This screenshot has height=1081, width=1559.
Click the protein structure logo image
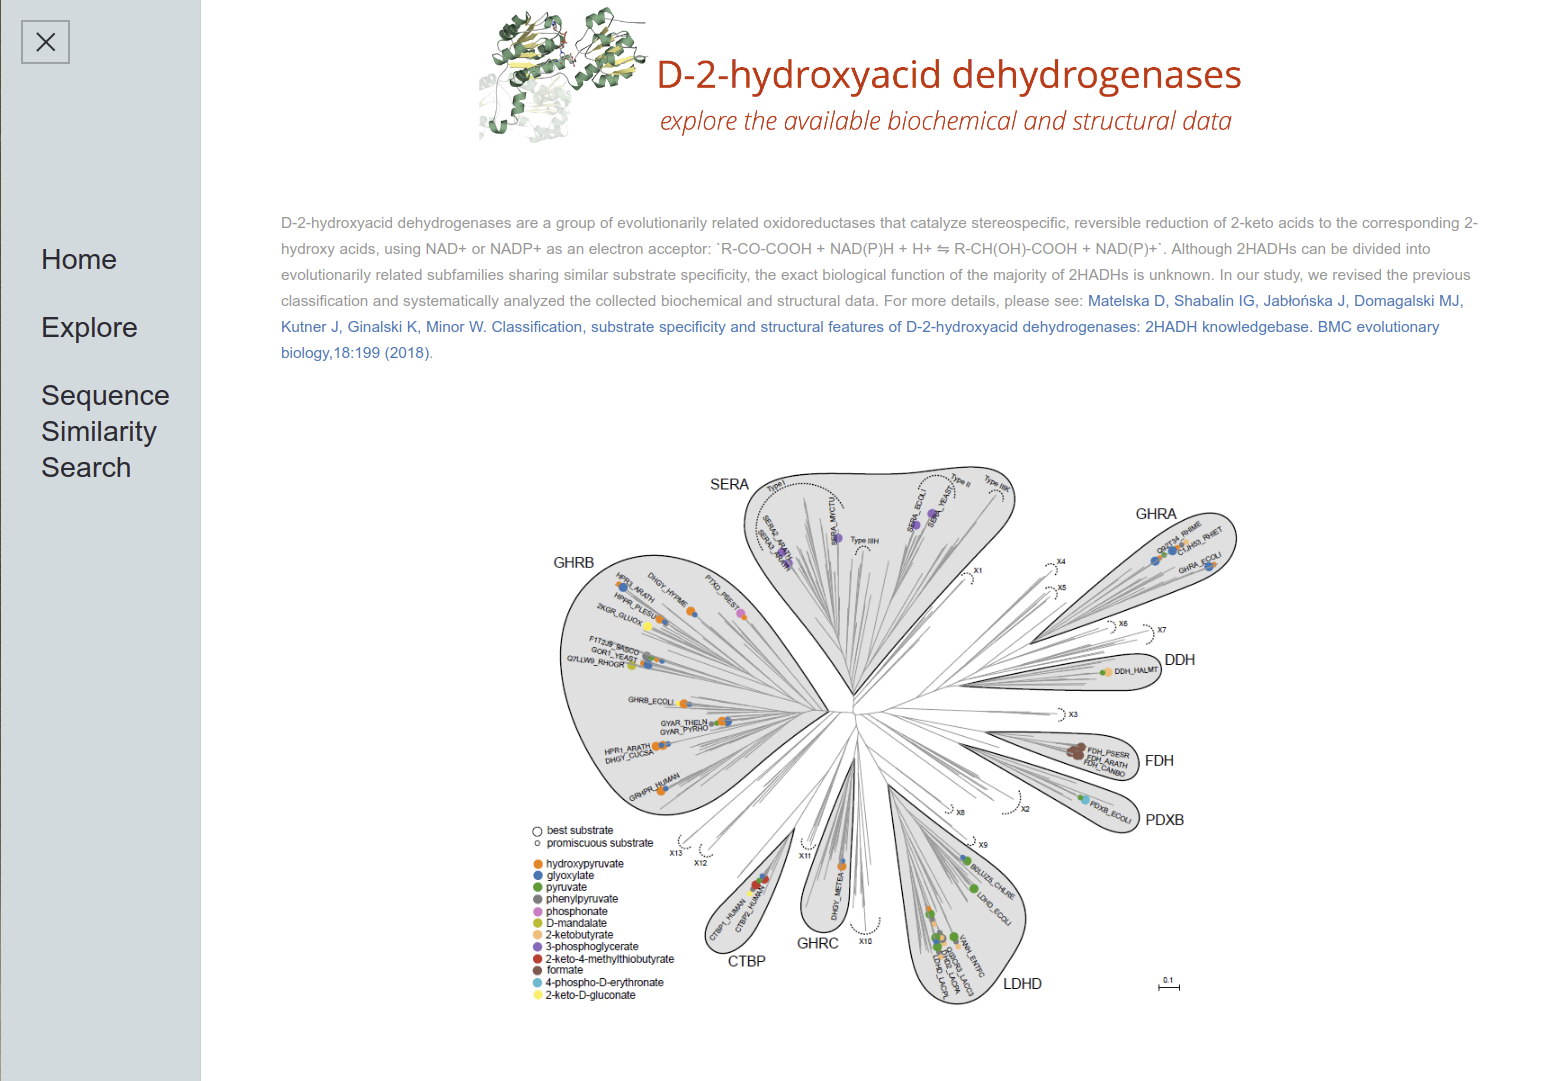pos(561,75)
